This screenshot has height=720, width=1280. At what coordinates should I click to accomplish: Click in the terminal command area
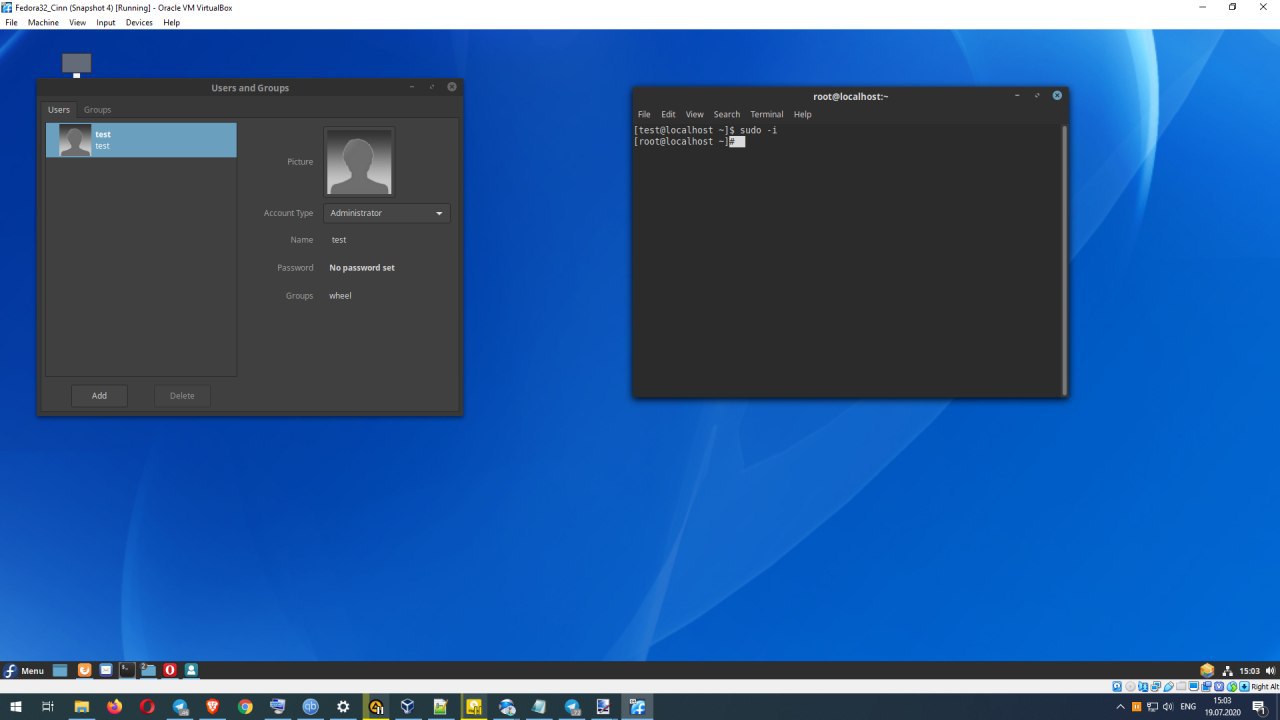(x=847, y=259)
